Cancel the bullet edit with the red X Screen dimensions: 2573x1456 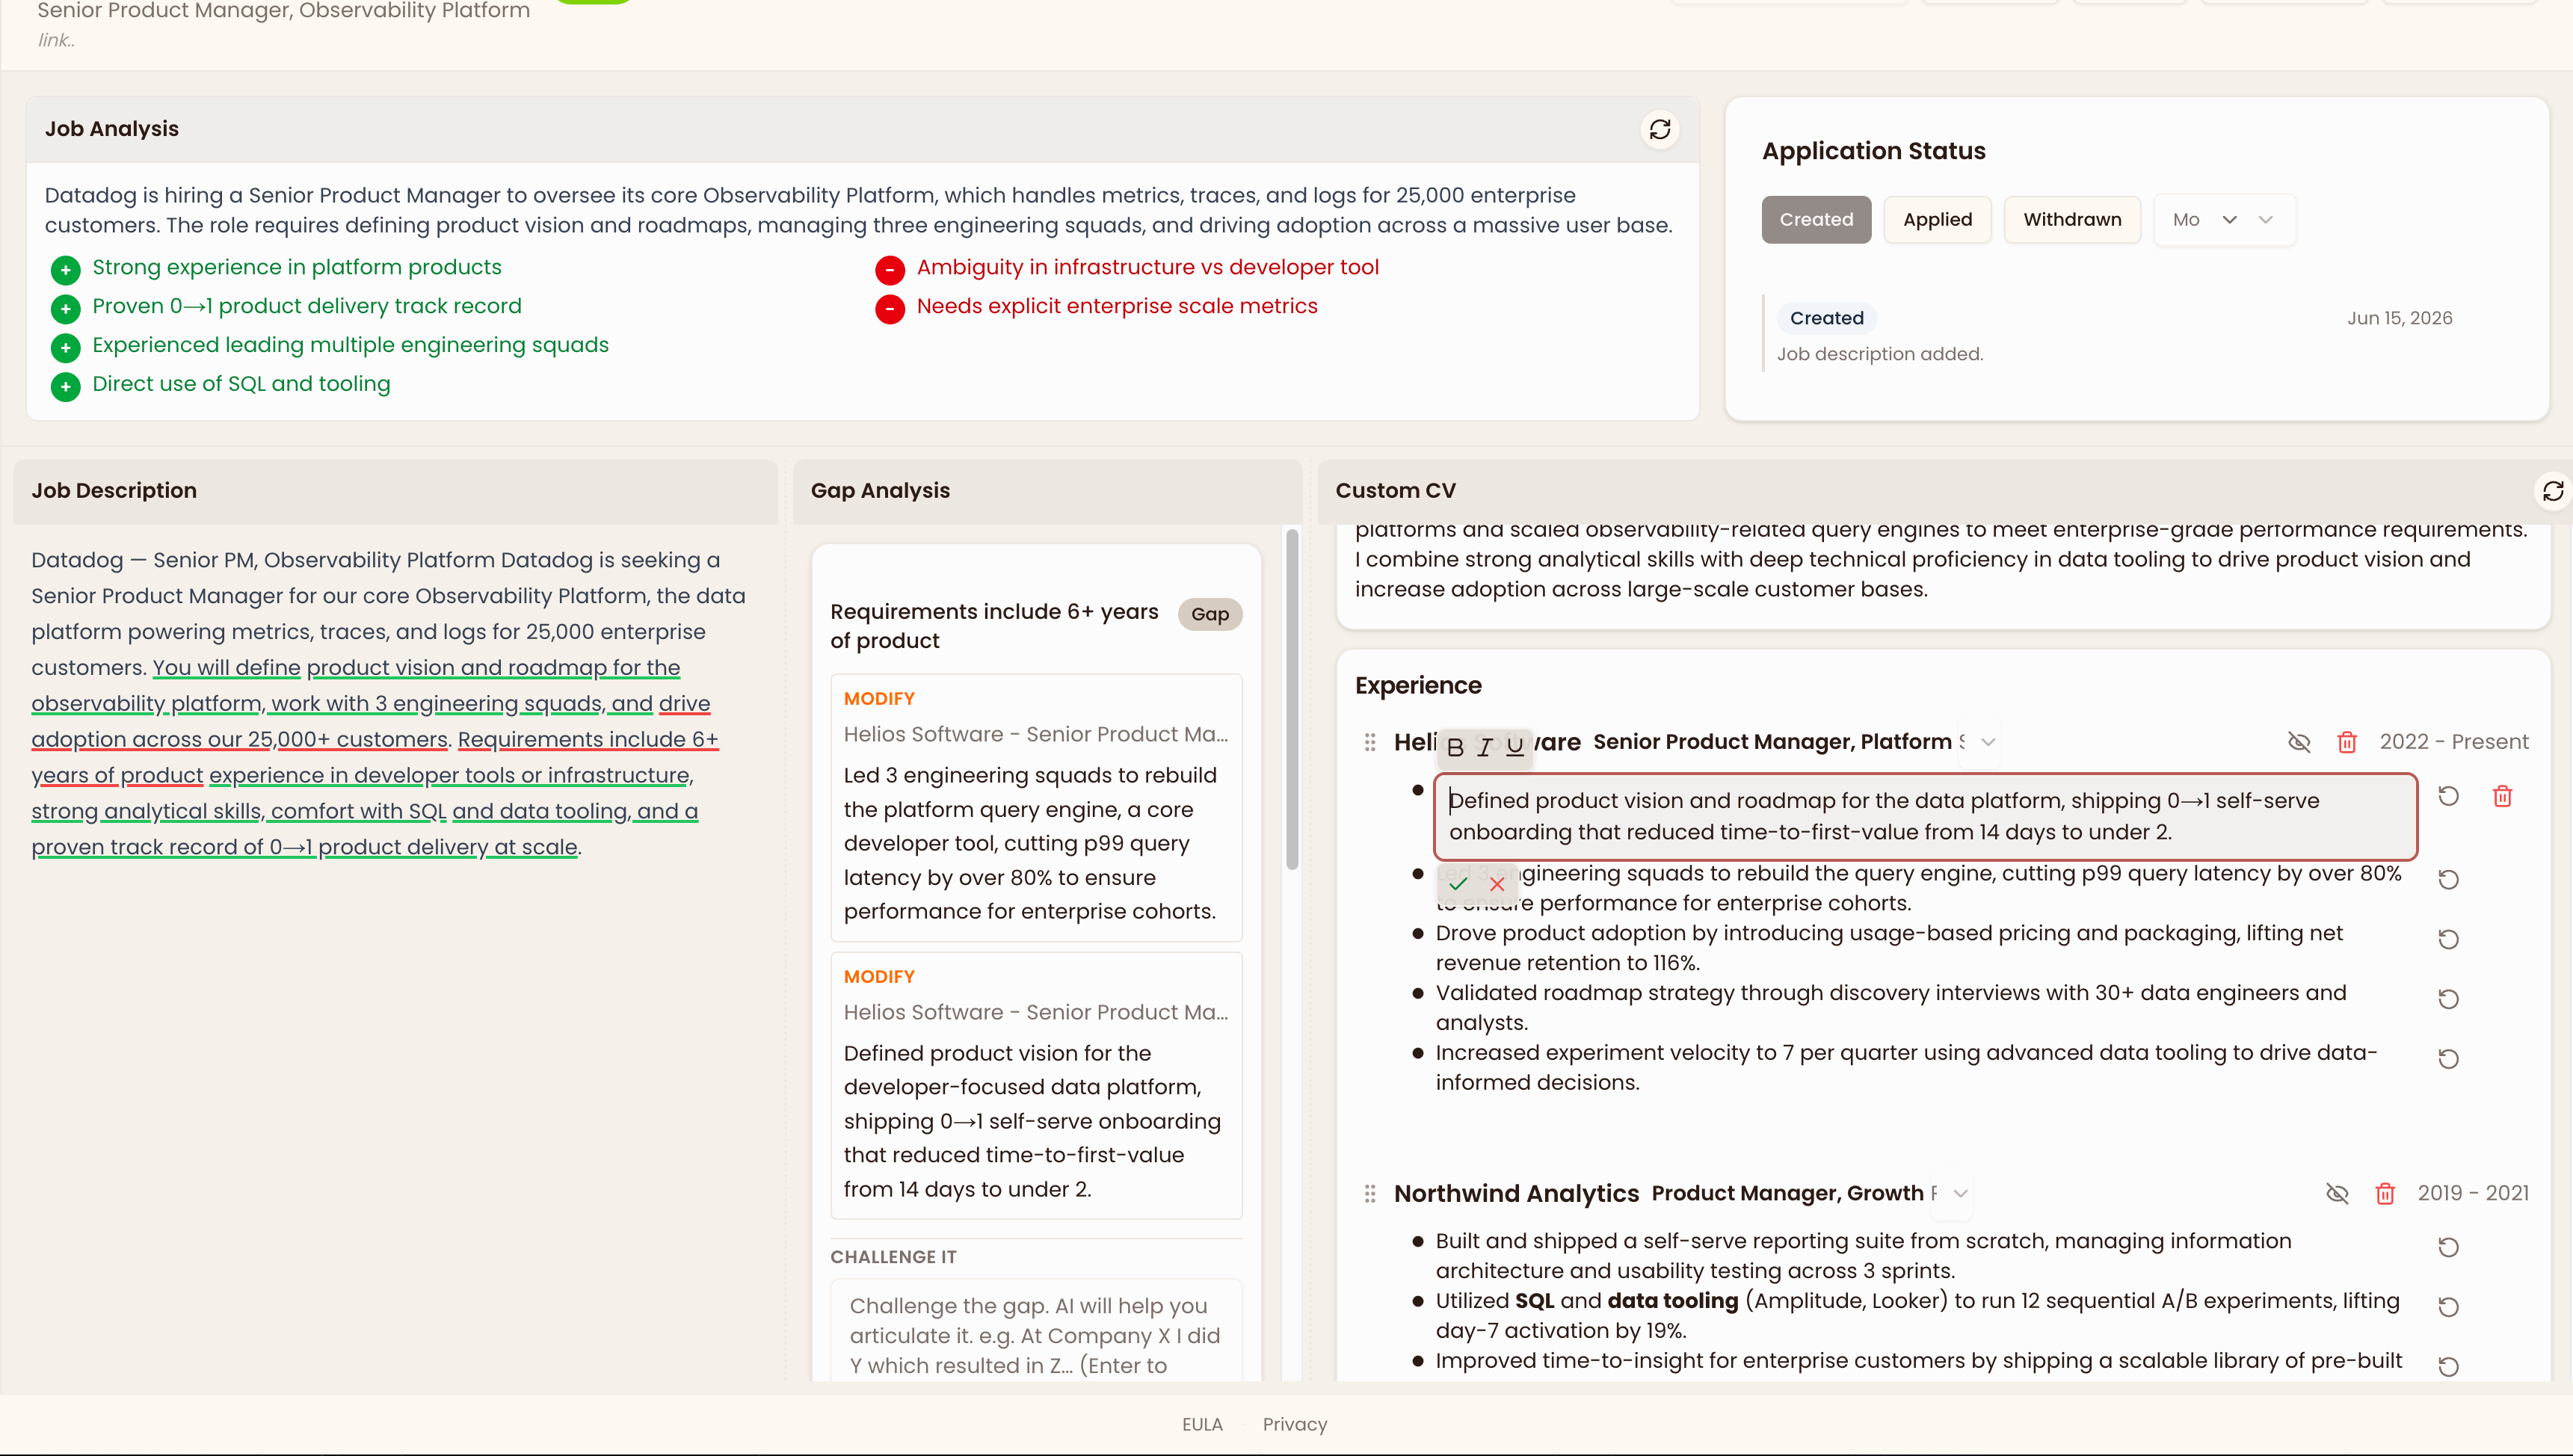click(1497, 884)
